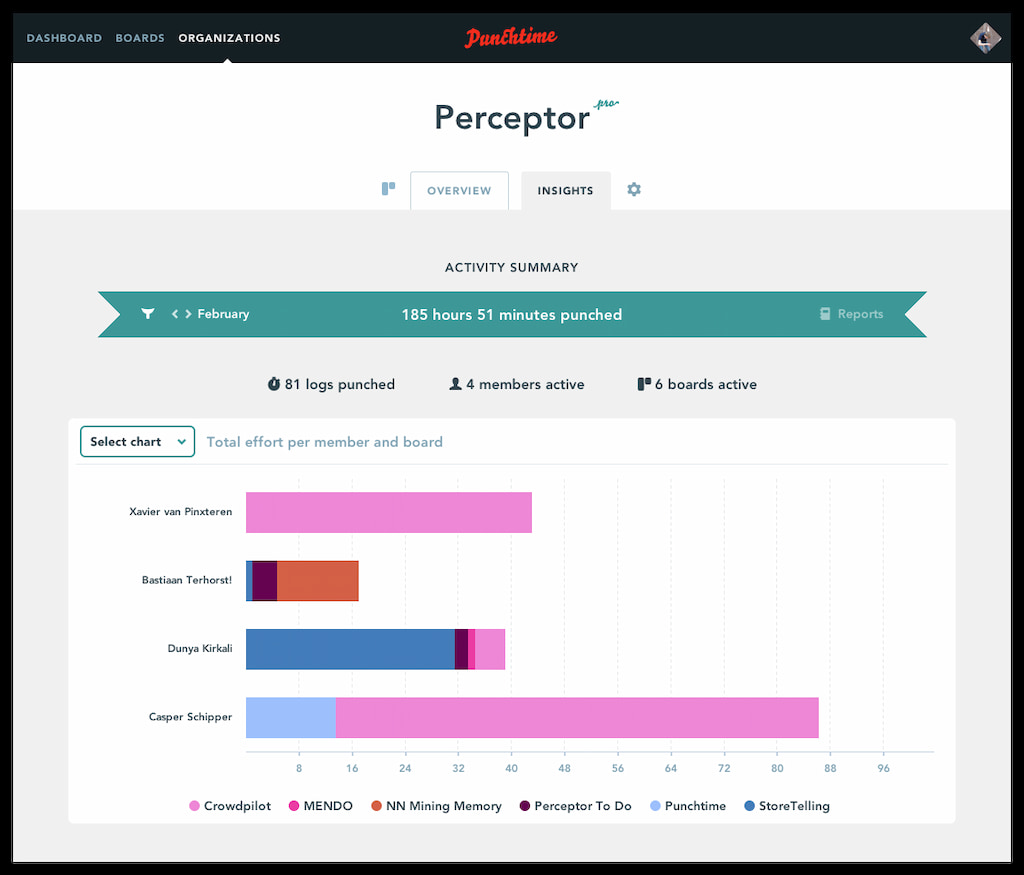Click the member icon beside 4 members active

[x=456, y=383]
